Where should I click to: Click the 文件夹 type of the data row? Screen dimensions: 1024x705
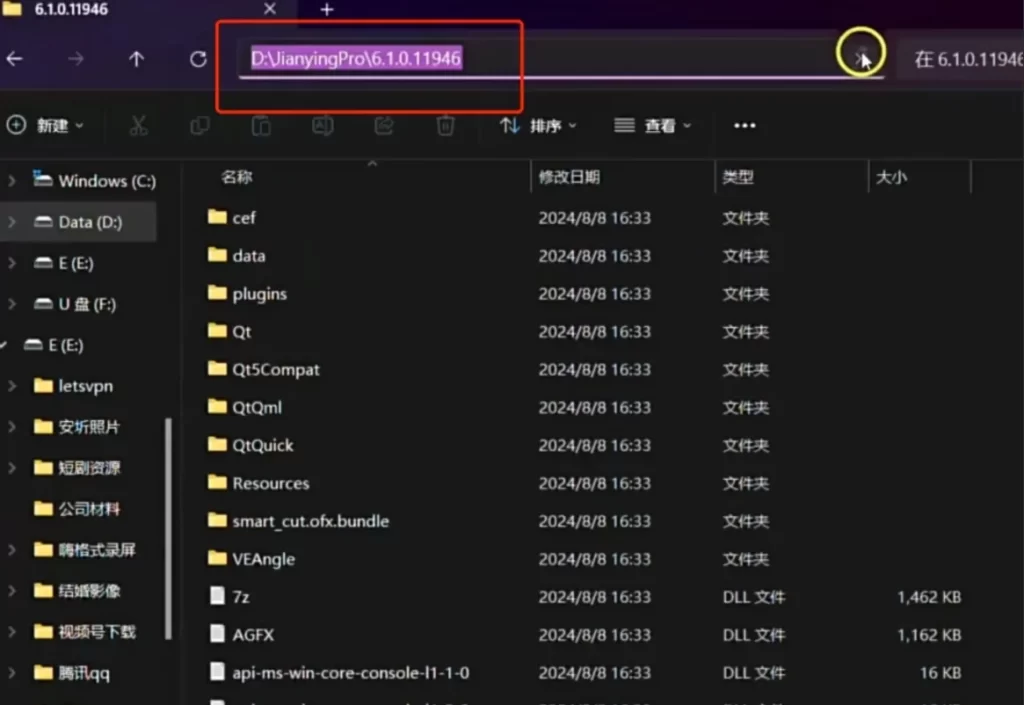pos(746,255)
